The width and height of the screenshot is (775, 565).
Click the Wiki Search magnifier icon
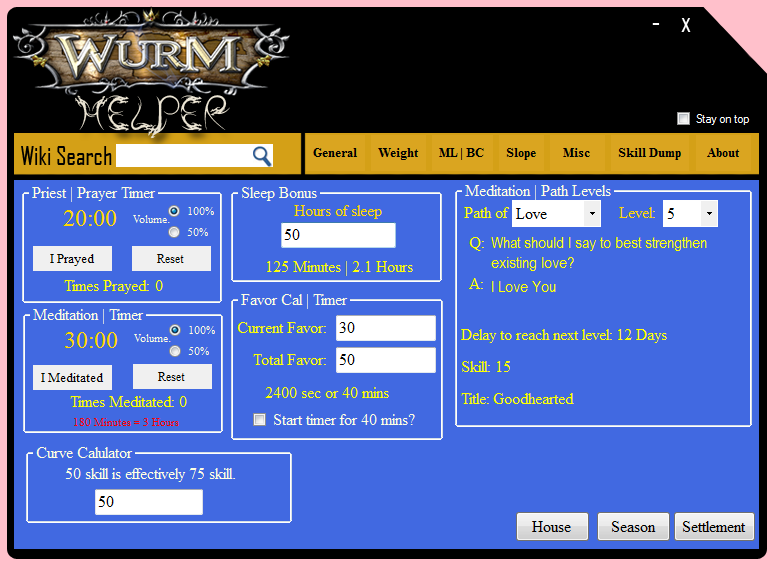click(x=262, y=156)
